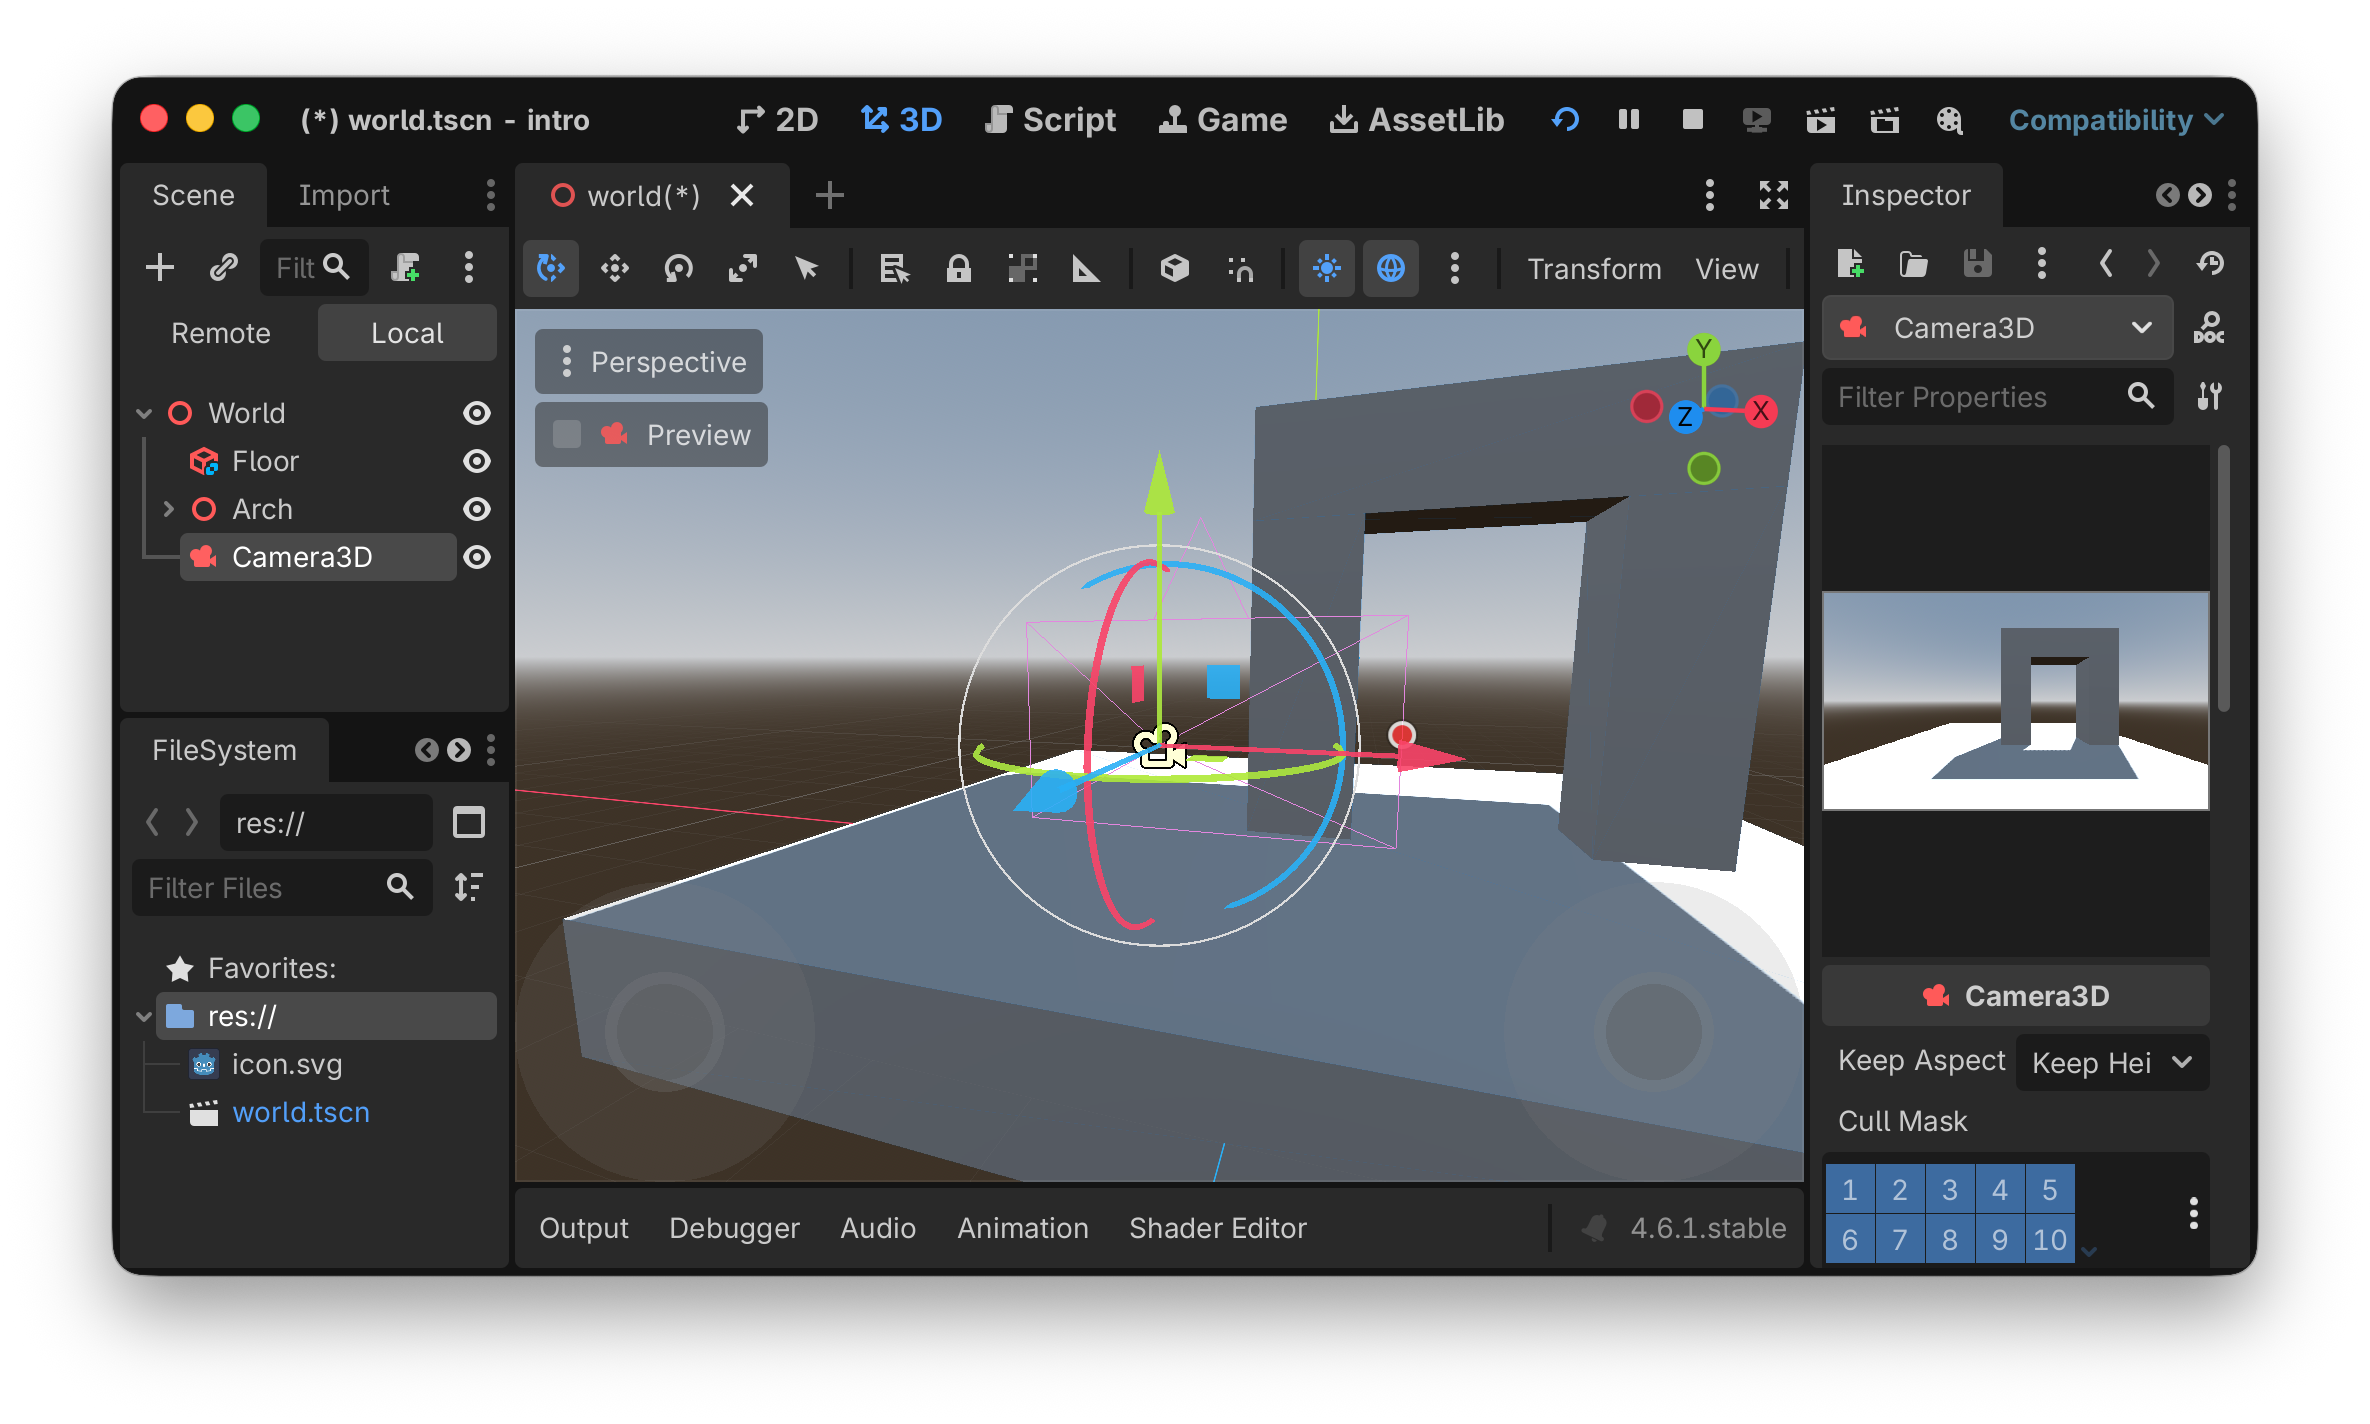Screen dimensions: 2370x1424
Task: Expand the Arch node in scene tree
Action: pos(168,509)
